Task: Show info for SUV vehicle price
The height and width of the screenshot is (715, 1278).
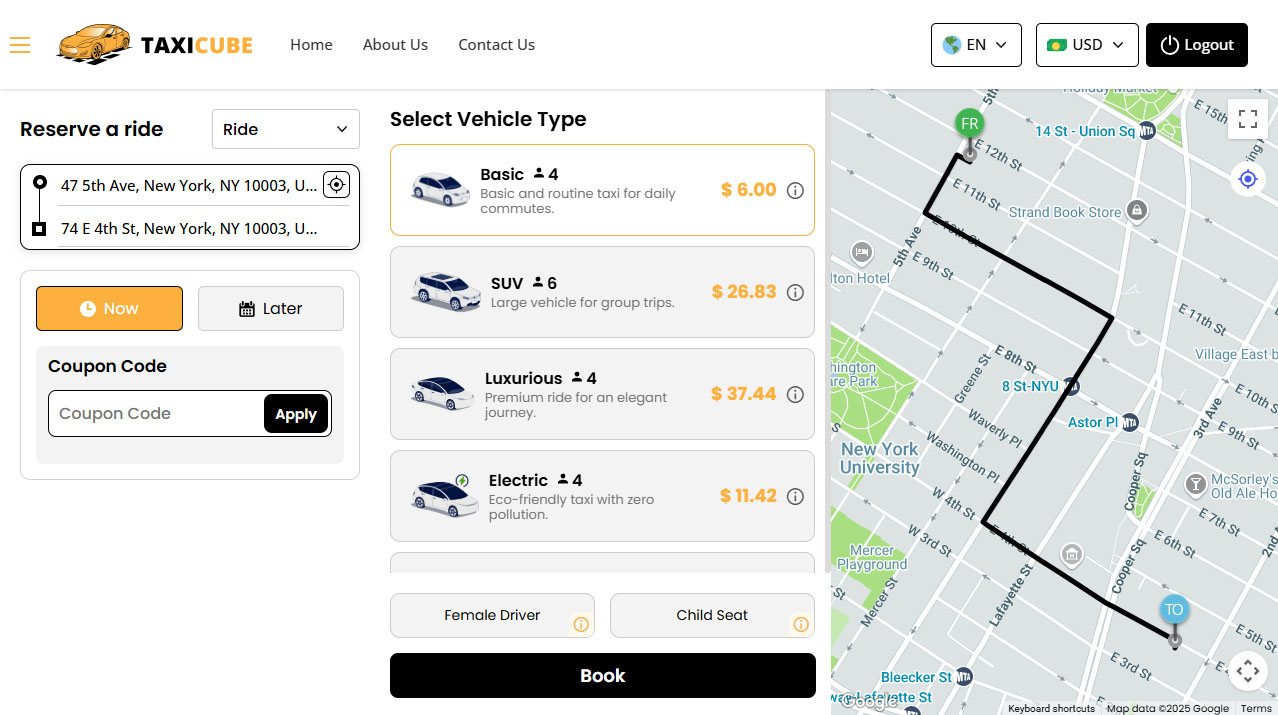Action: [795, 292]
